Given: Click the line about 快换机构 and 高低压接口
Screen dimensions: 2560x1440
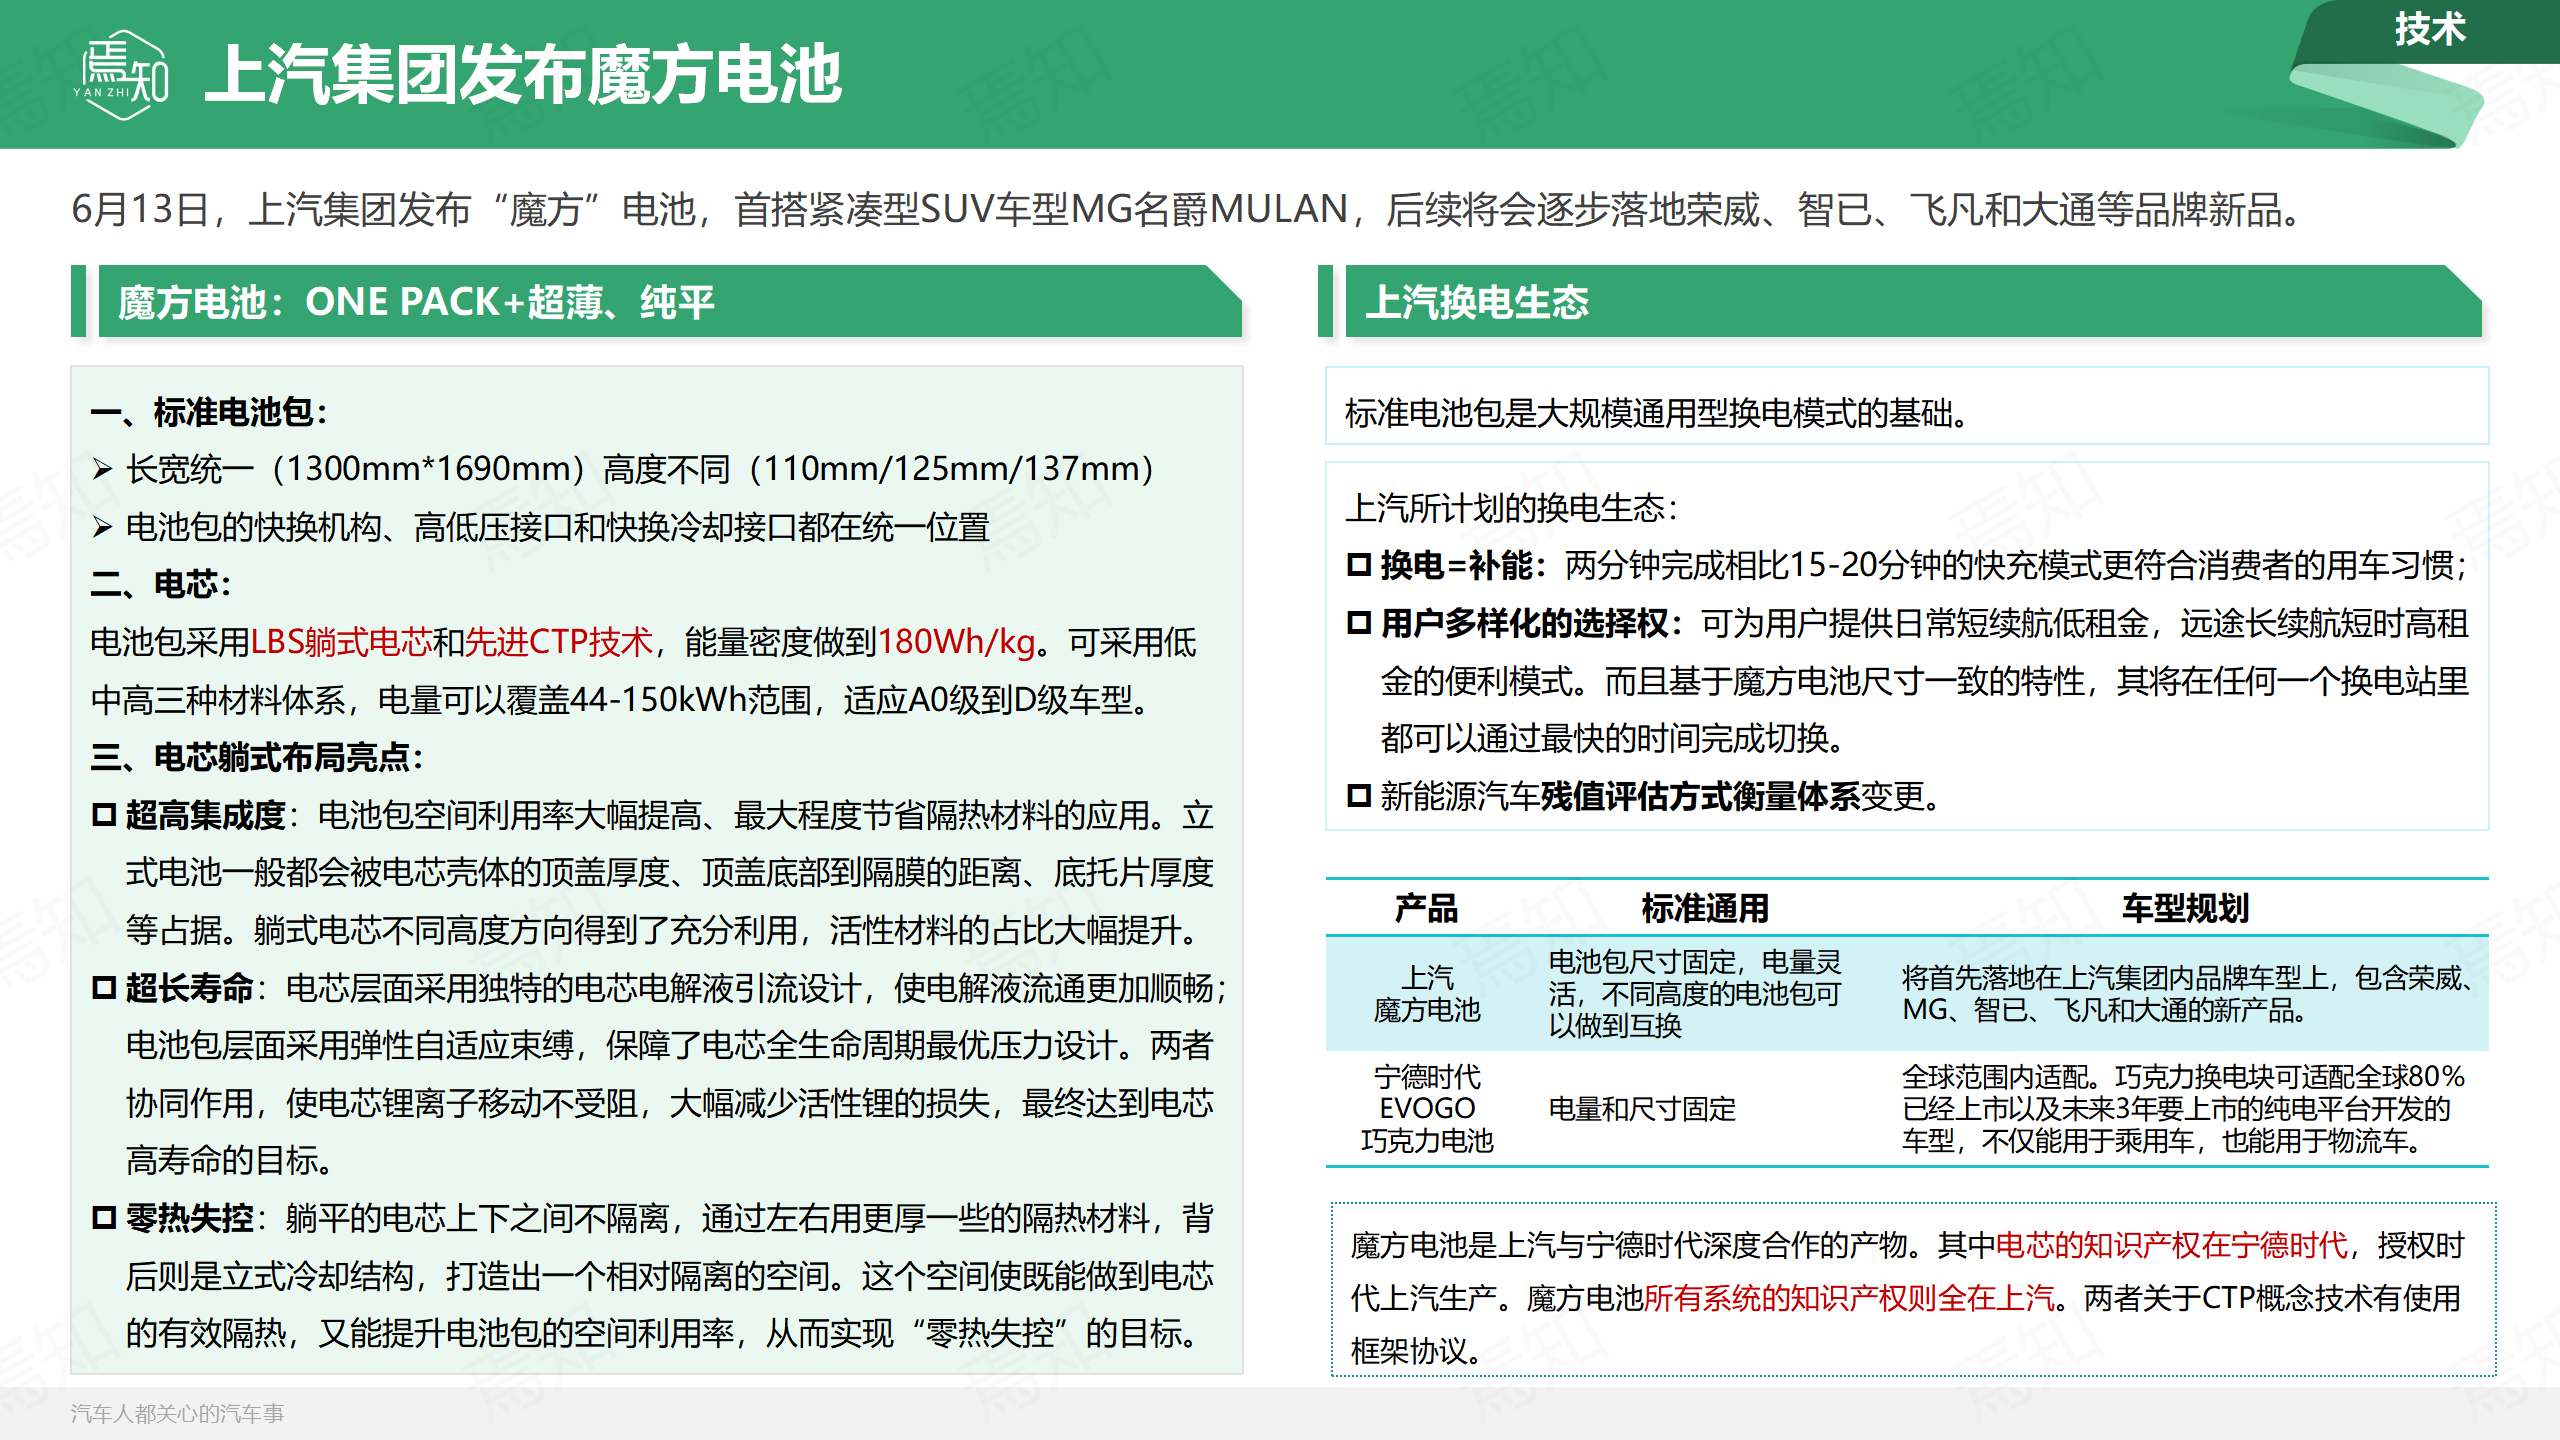Looking at the screenshot, I should pyautogui.click(x=558, y=527).
